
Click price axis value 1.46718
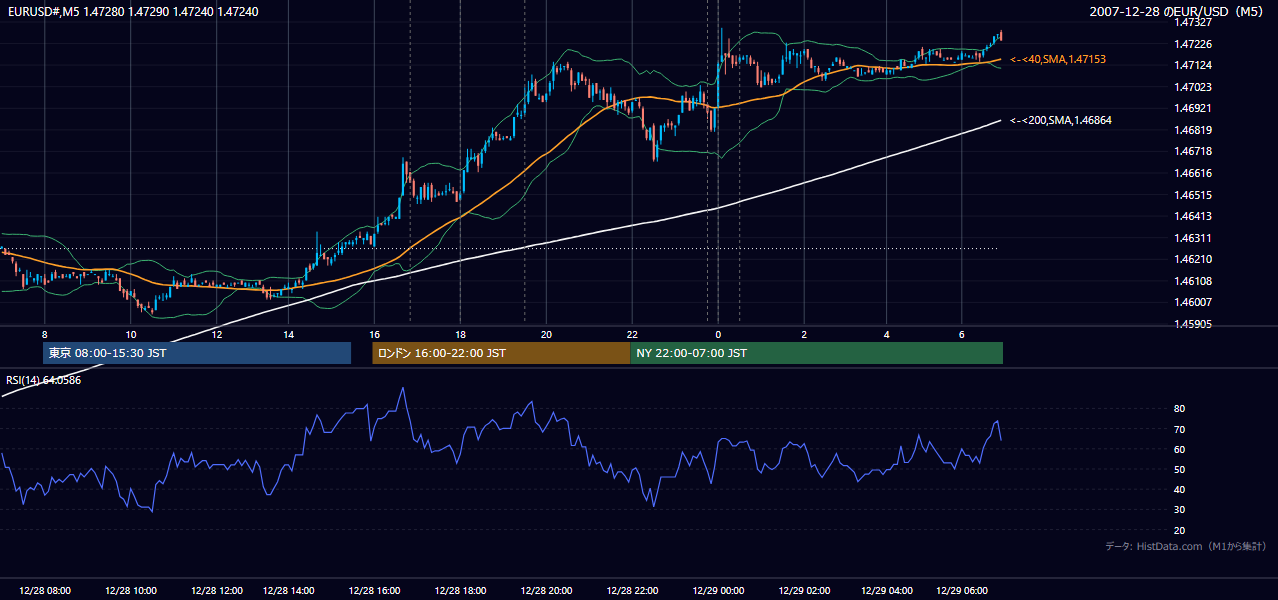pyautogui.click(x=1194, y=151)
